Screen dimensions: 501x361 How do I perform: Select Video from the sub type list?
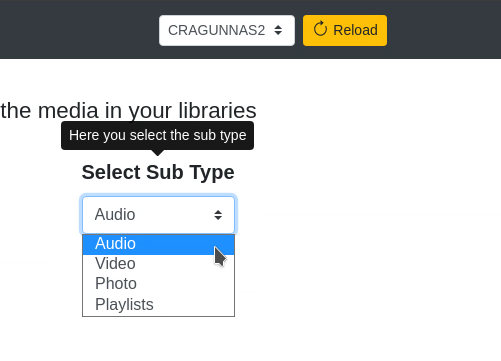158,264
